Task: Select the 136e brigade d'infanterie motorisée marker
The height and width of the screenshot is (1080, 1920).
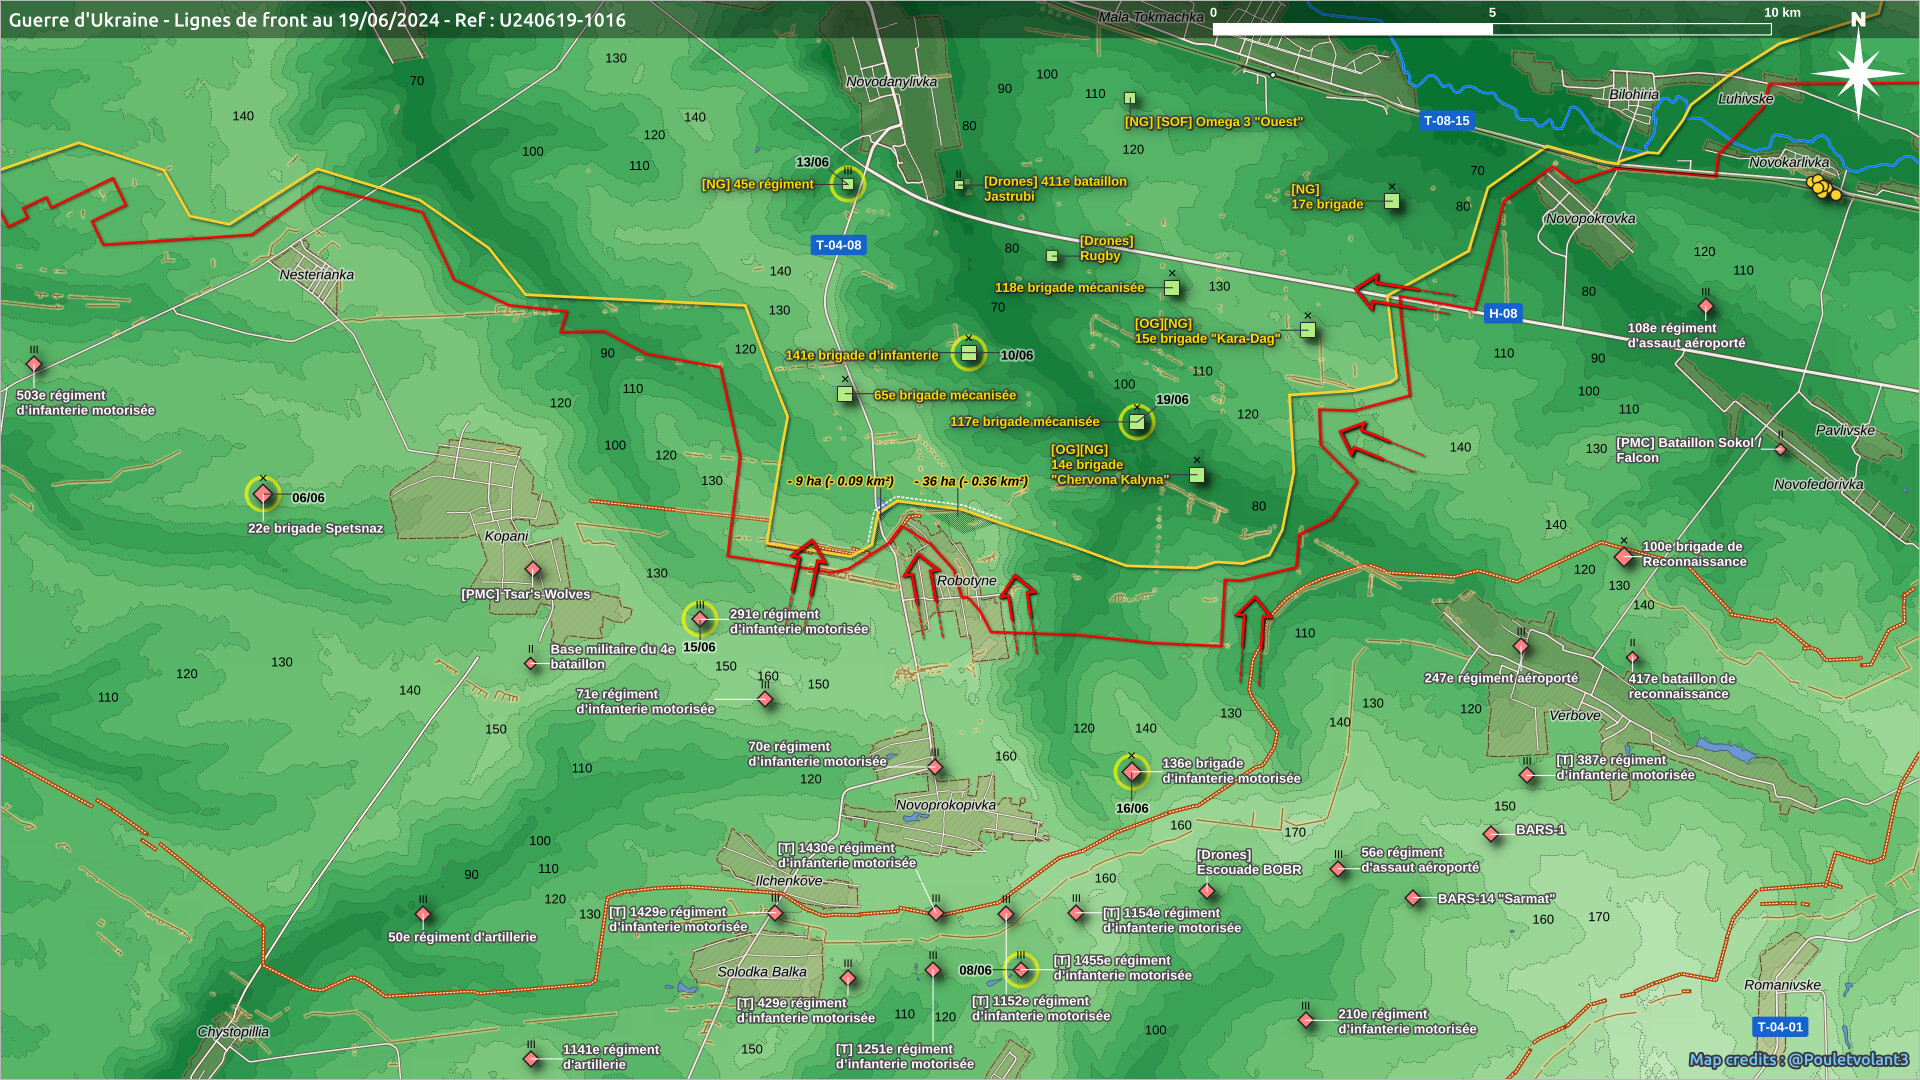Action: [x=1132, y=771]
